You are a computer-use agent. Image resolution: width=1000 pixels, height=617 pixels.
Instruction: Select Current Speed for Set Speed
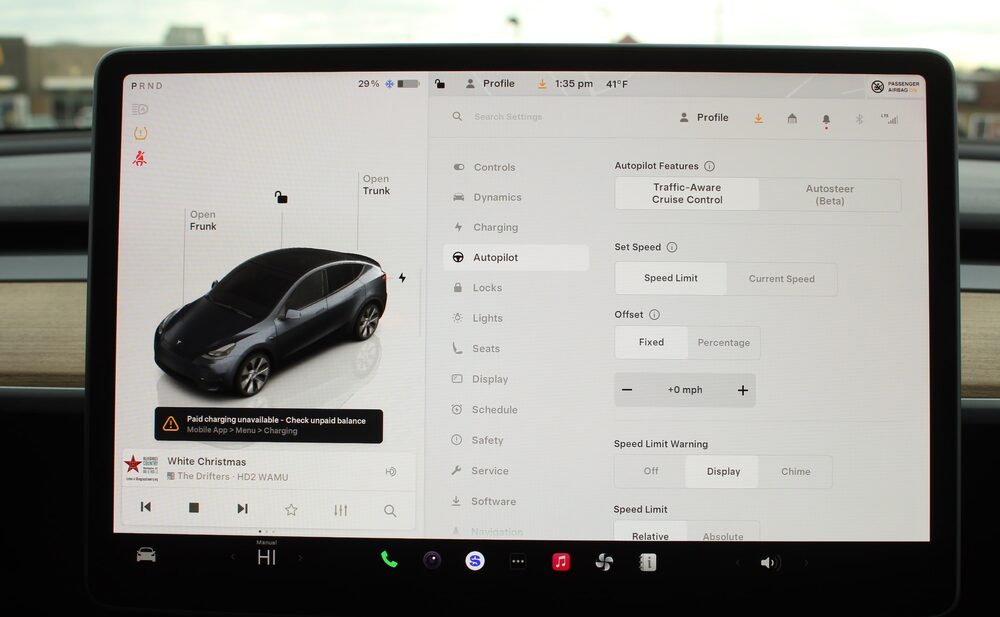pyautogui.click(x=781, y=279)
